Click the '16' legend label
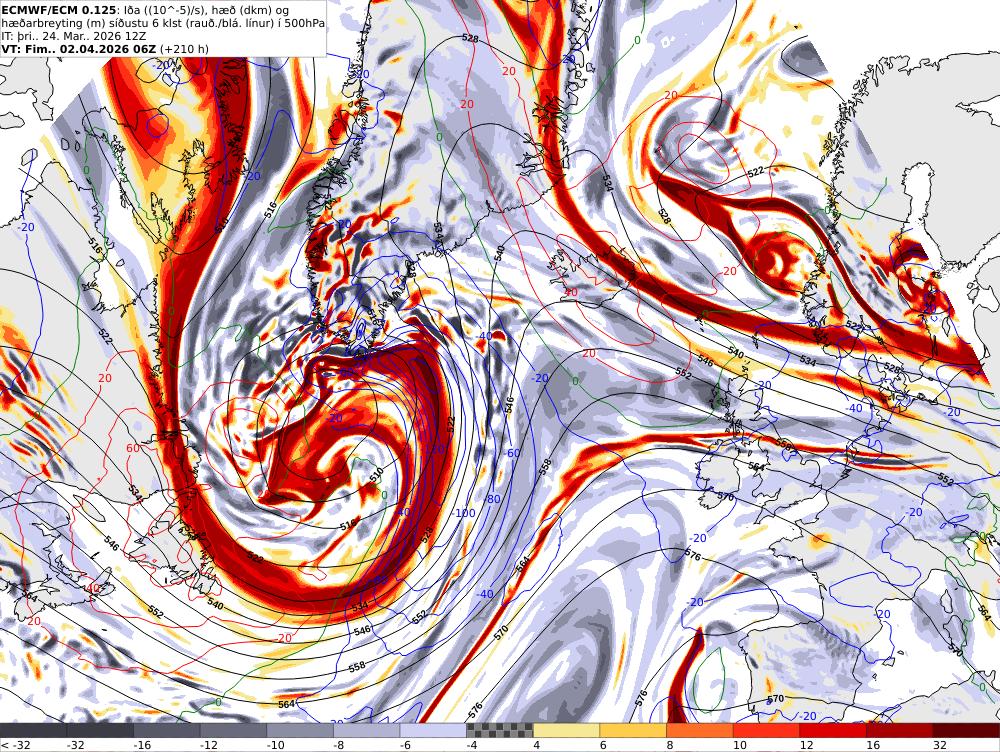1000x752 pixels. 873,745
